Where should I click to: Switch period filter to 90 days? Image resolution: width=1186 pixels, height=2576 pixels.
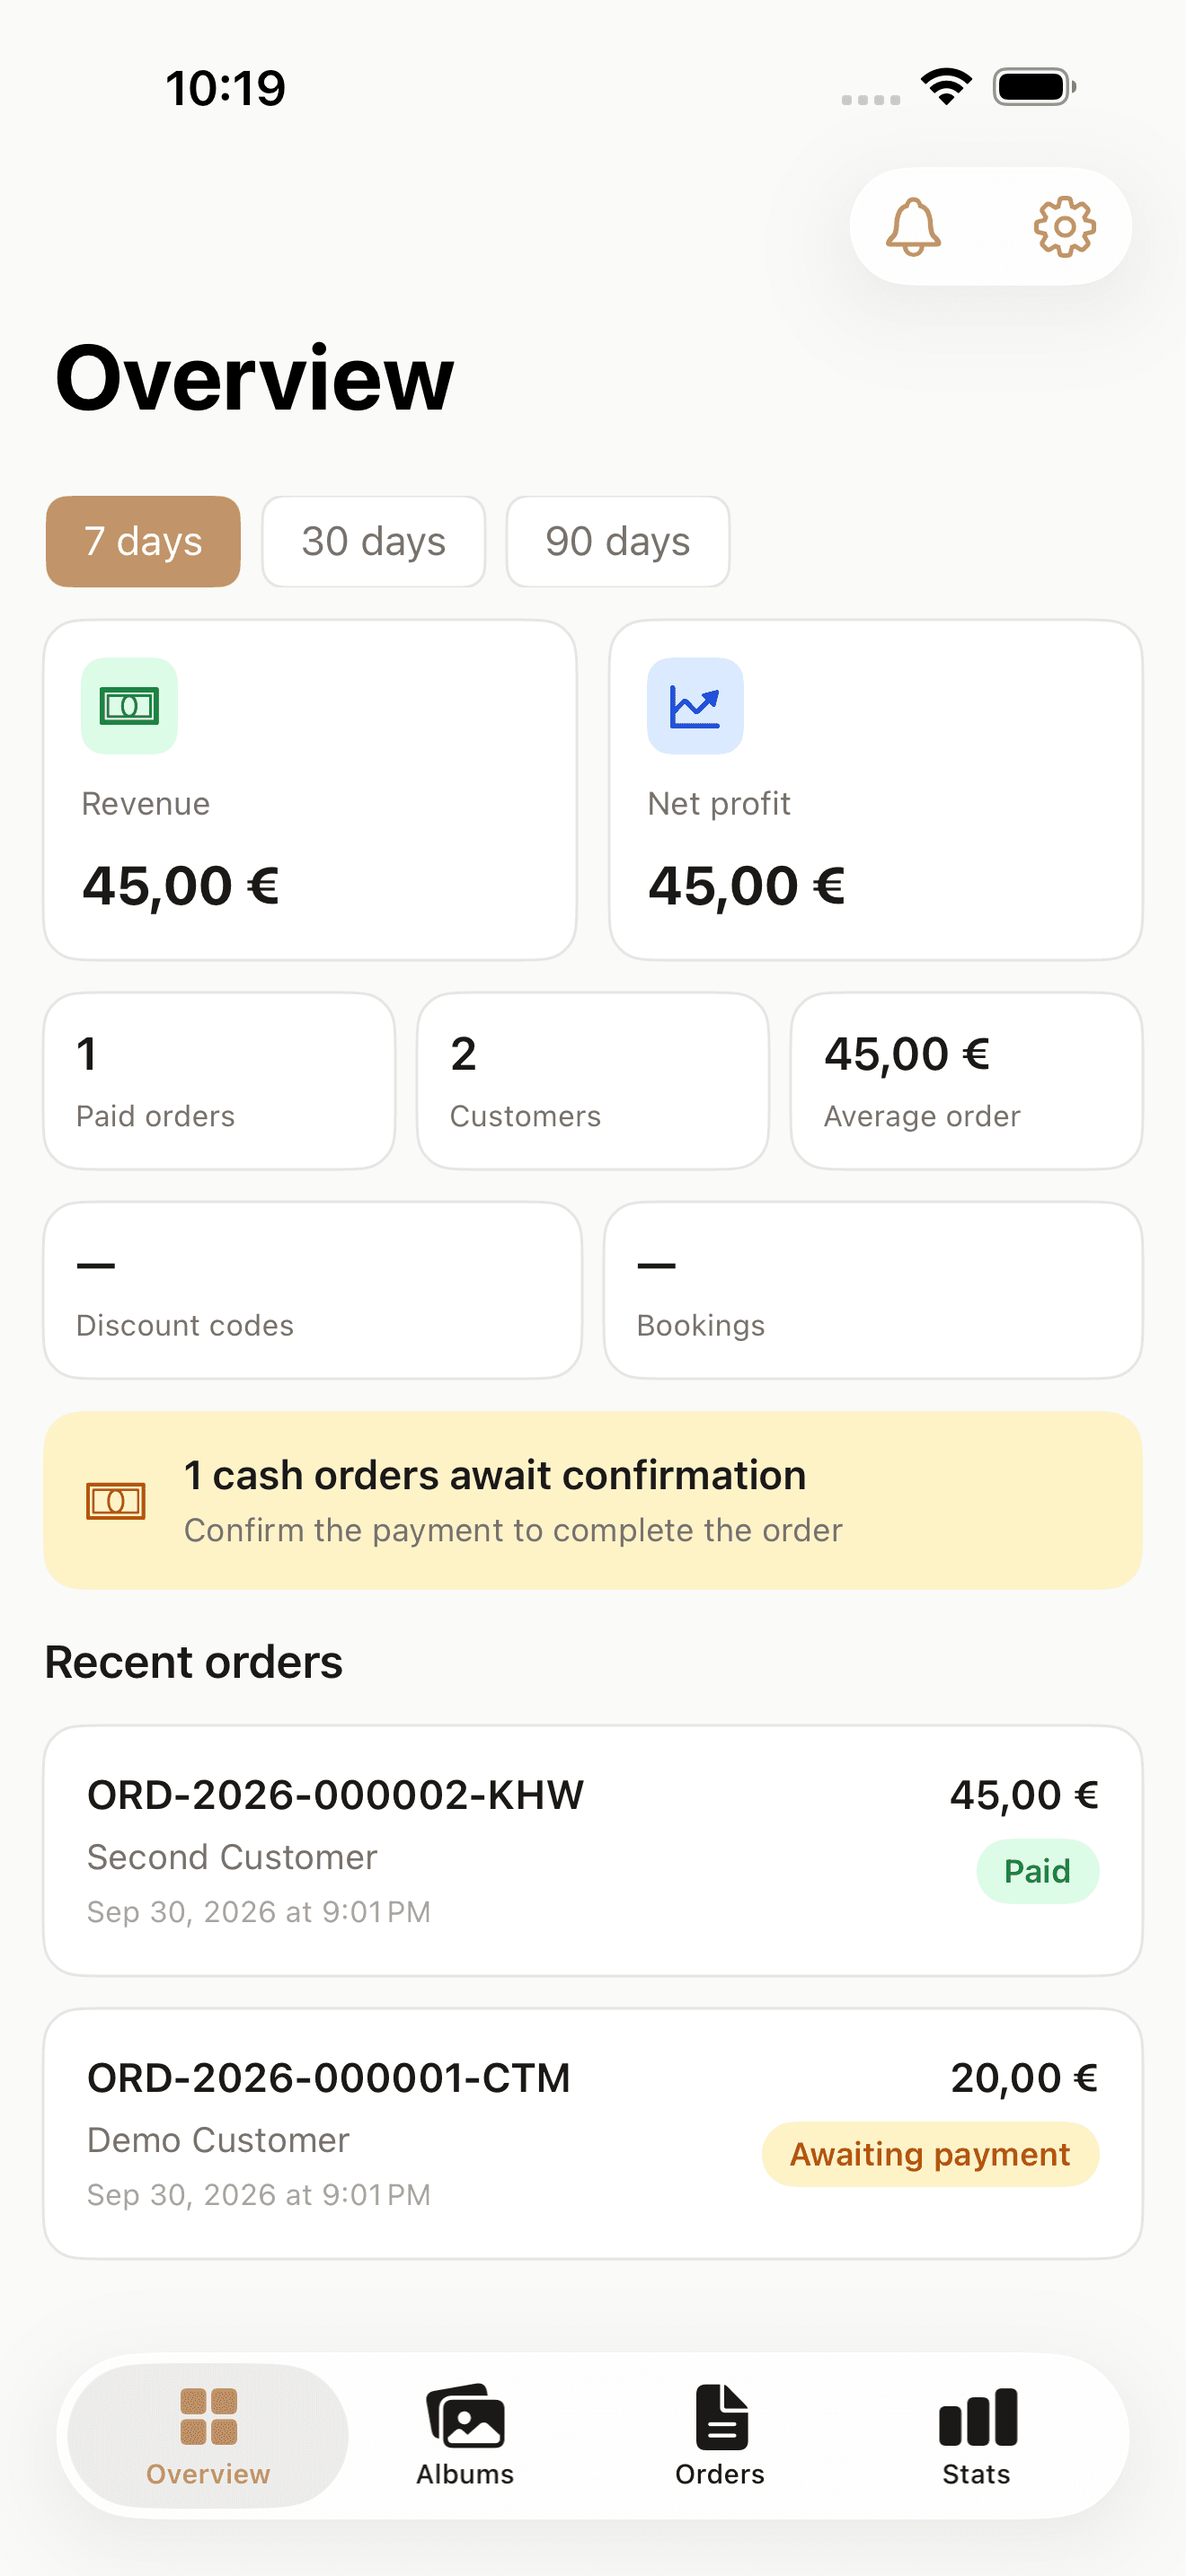tap(618, 541)
